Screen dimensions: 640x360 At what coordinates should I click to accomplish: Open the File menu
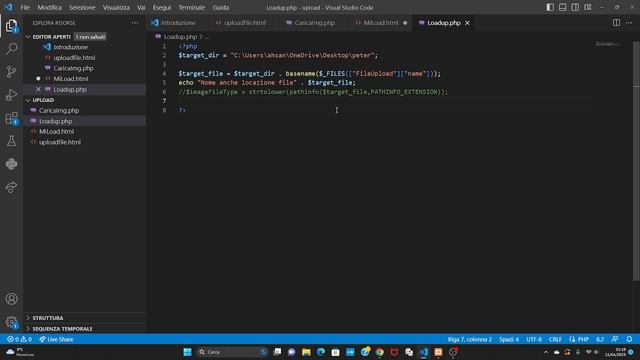point(25,7)
